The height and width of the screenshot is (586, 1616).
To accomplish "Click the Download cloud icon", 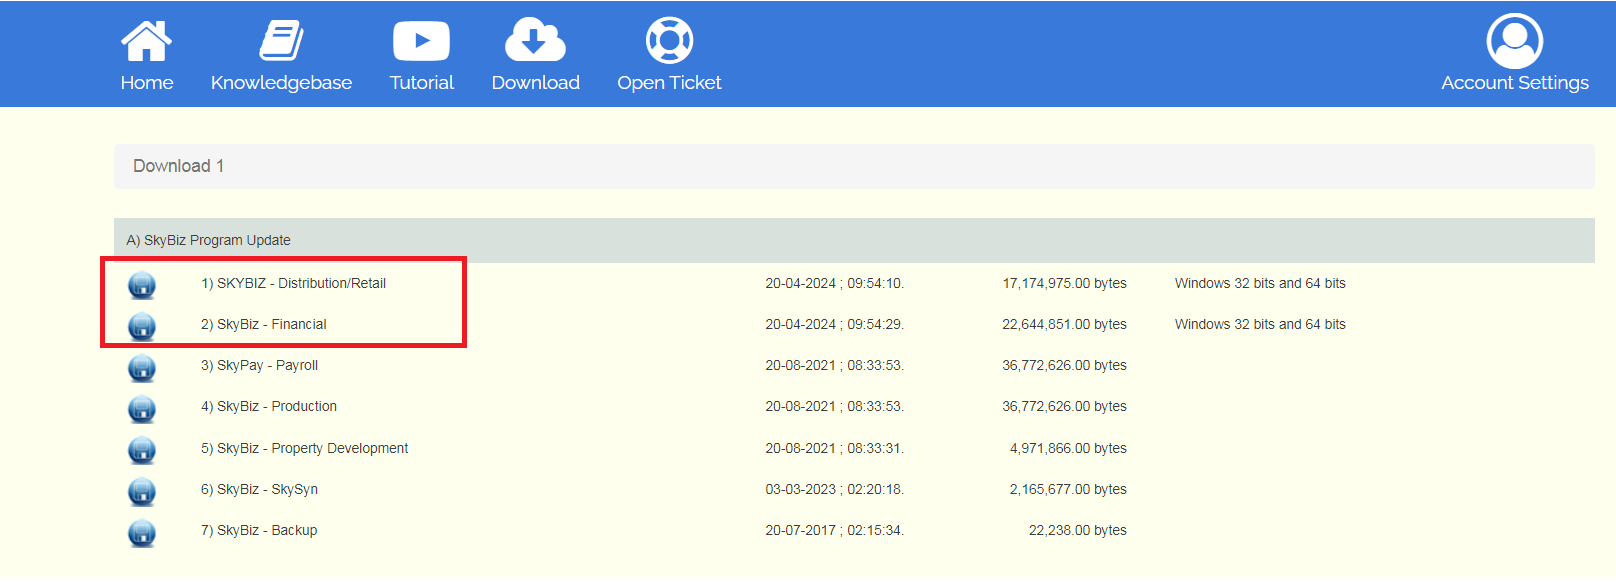I will 535,41.
